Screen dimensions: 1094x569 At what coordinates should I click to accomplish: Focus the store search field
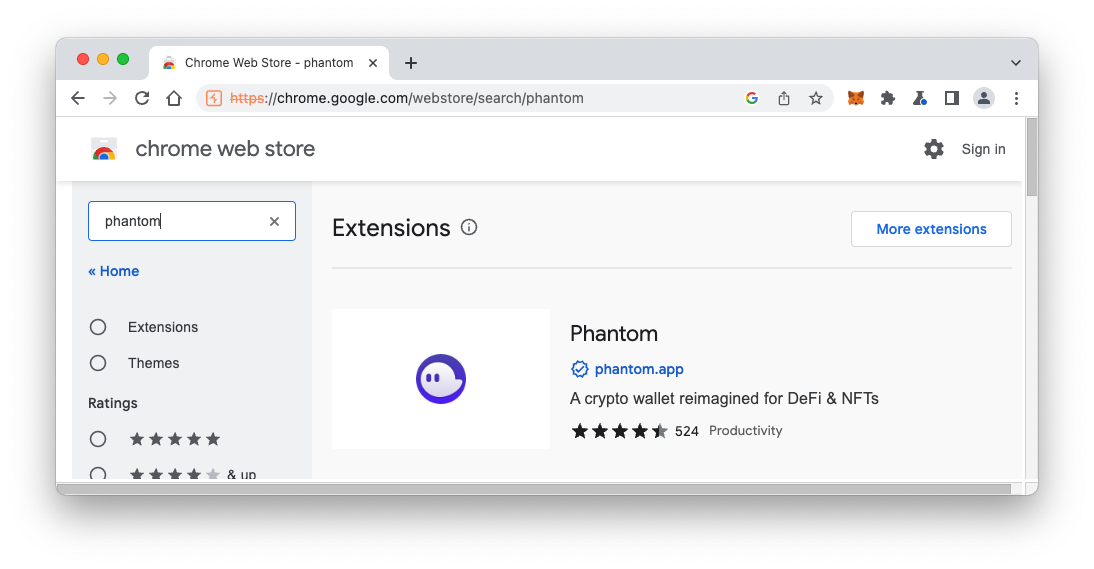click(192, 221)
